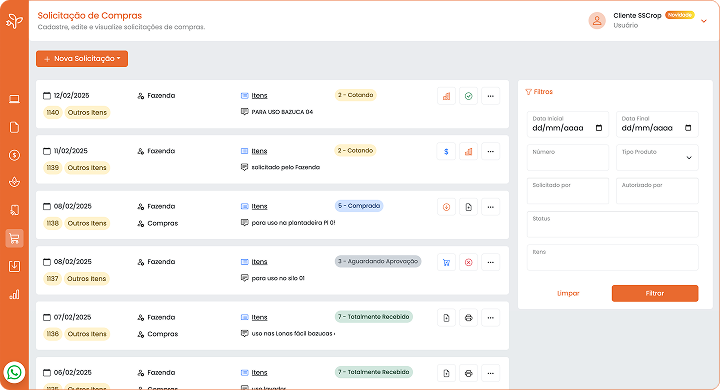Viewport: 720px width, 390px height.
Task: Click the Cliente SSCrop user name
Action: 637,16
